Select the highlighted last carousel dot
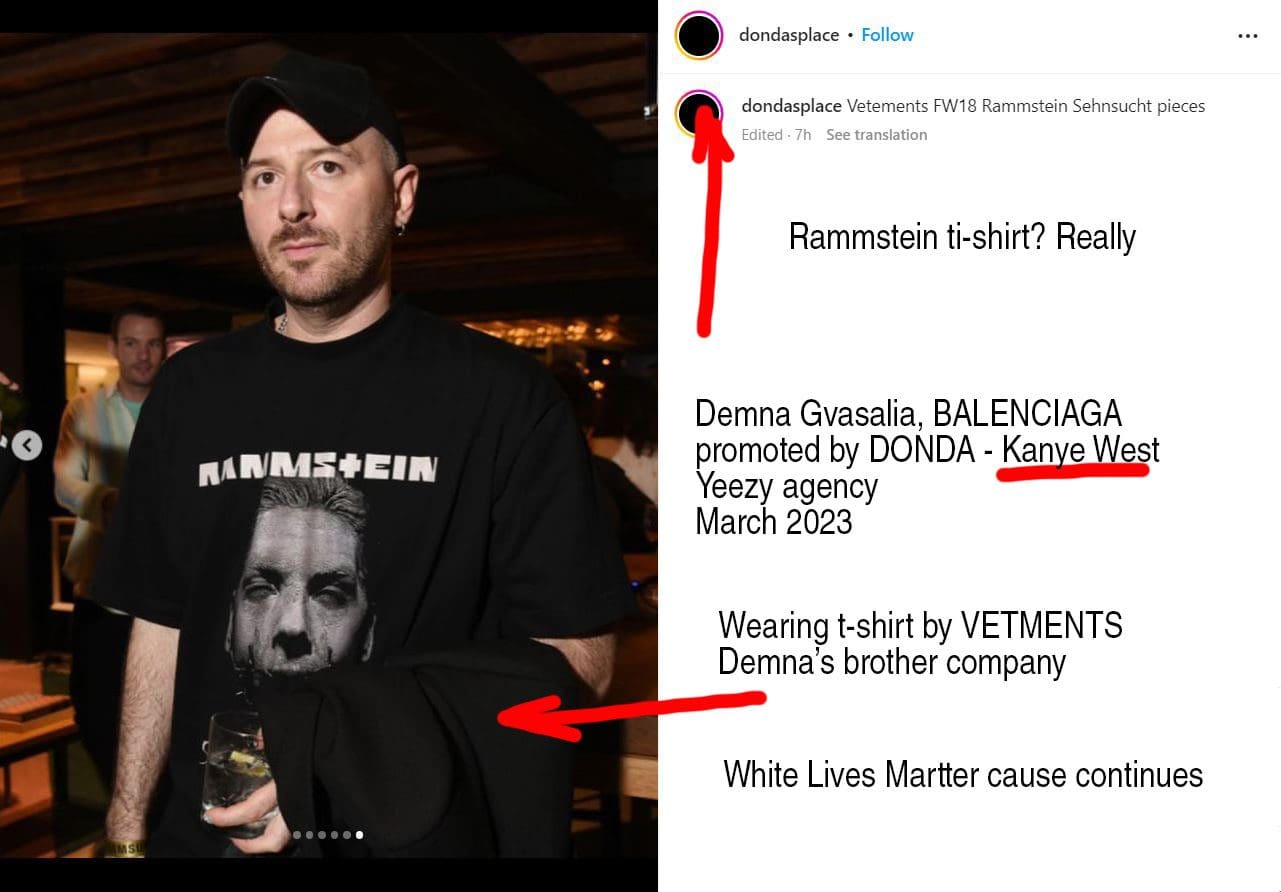 [359, 834]
